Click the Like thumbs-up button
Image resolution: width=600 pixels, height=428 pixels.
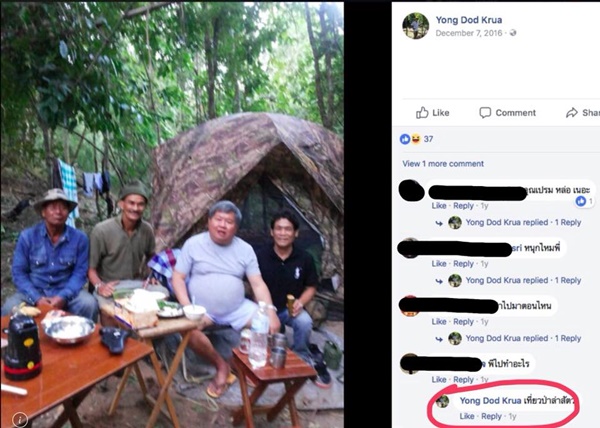[x=432, y=113]
